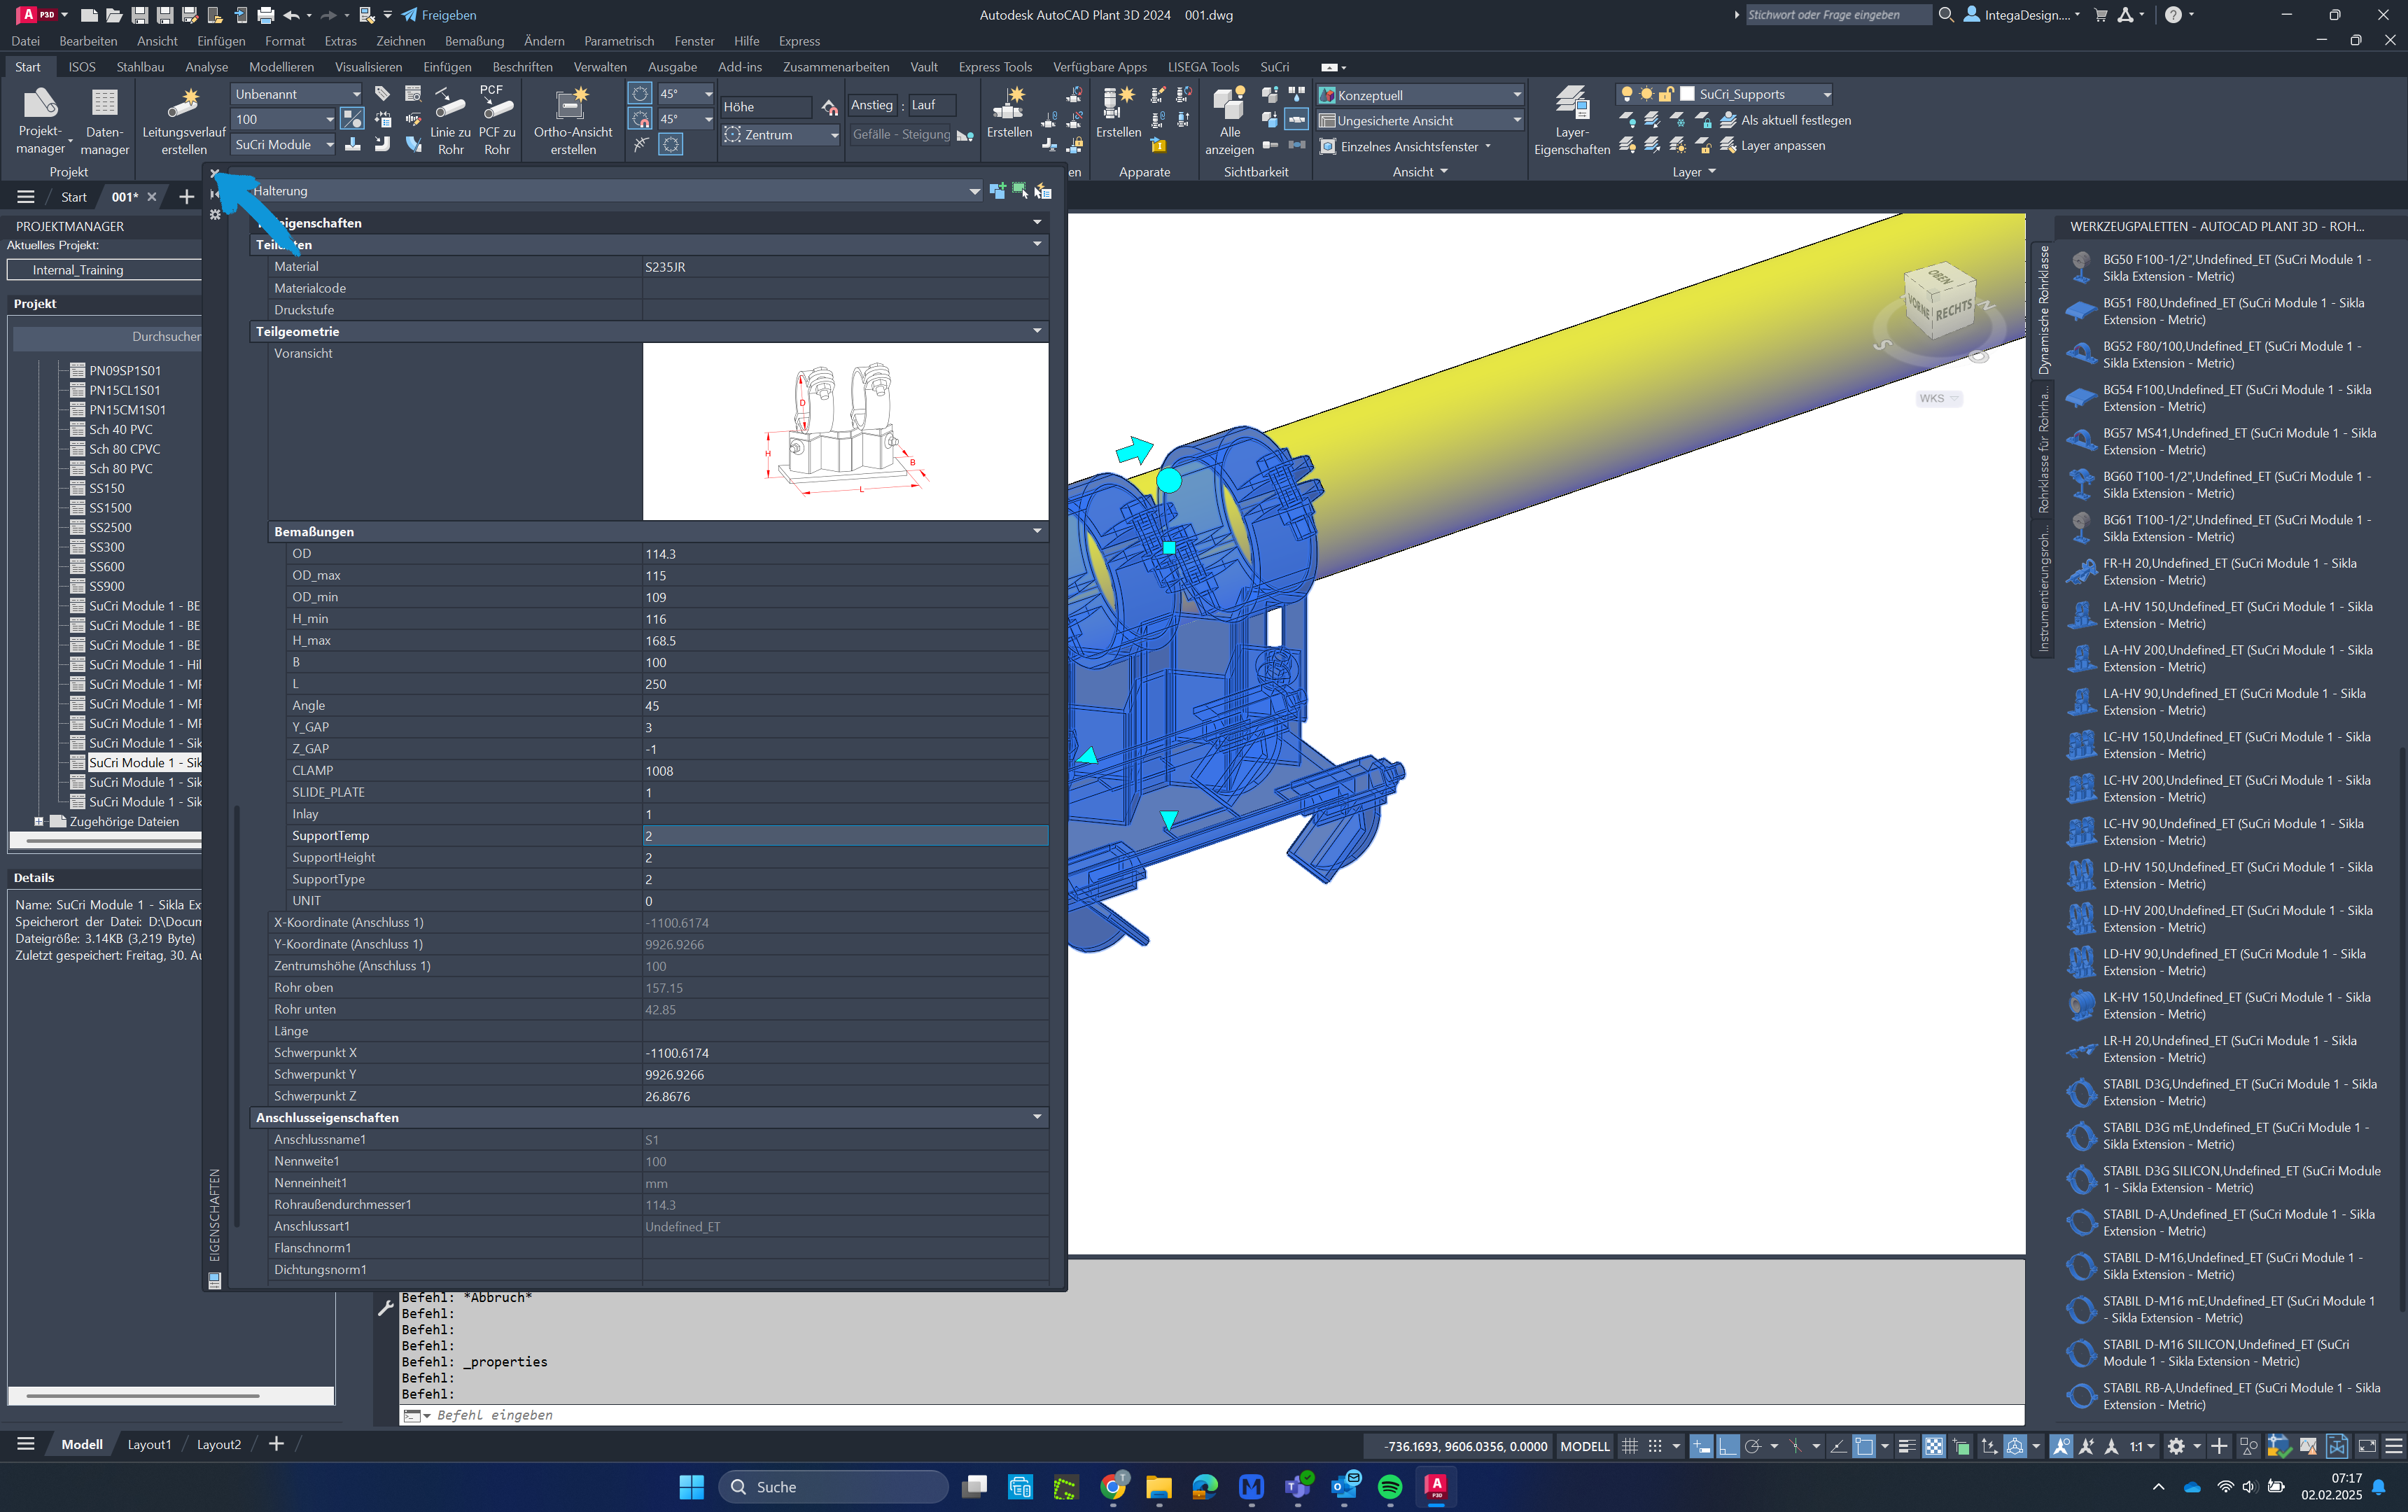The width and height of the screenshot is (2408, 1512).
Task: Click the SuCri_Supports layer color swatch
Action: point(1687,94)
